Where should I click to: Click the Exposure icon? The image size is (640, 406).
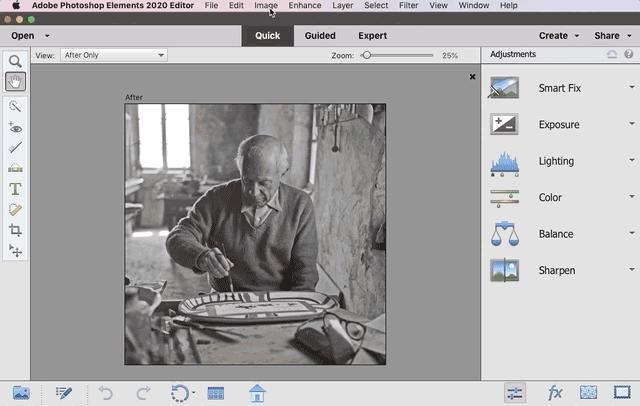tap(504, 124)
